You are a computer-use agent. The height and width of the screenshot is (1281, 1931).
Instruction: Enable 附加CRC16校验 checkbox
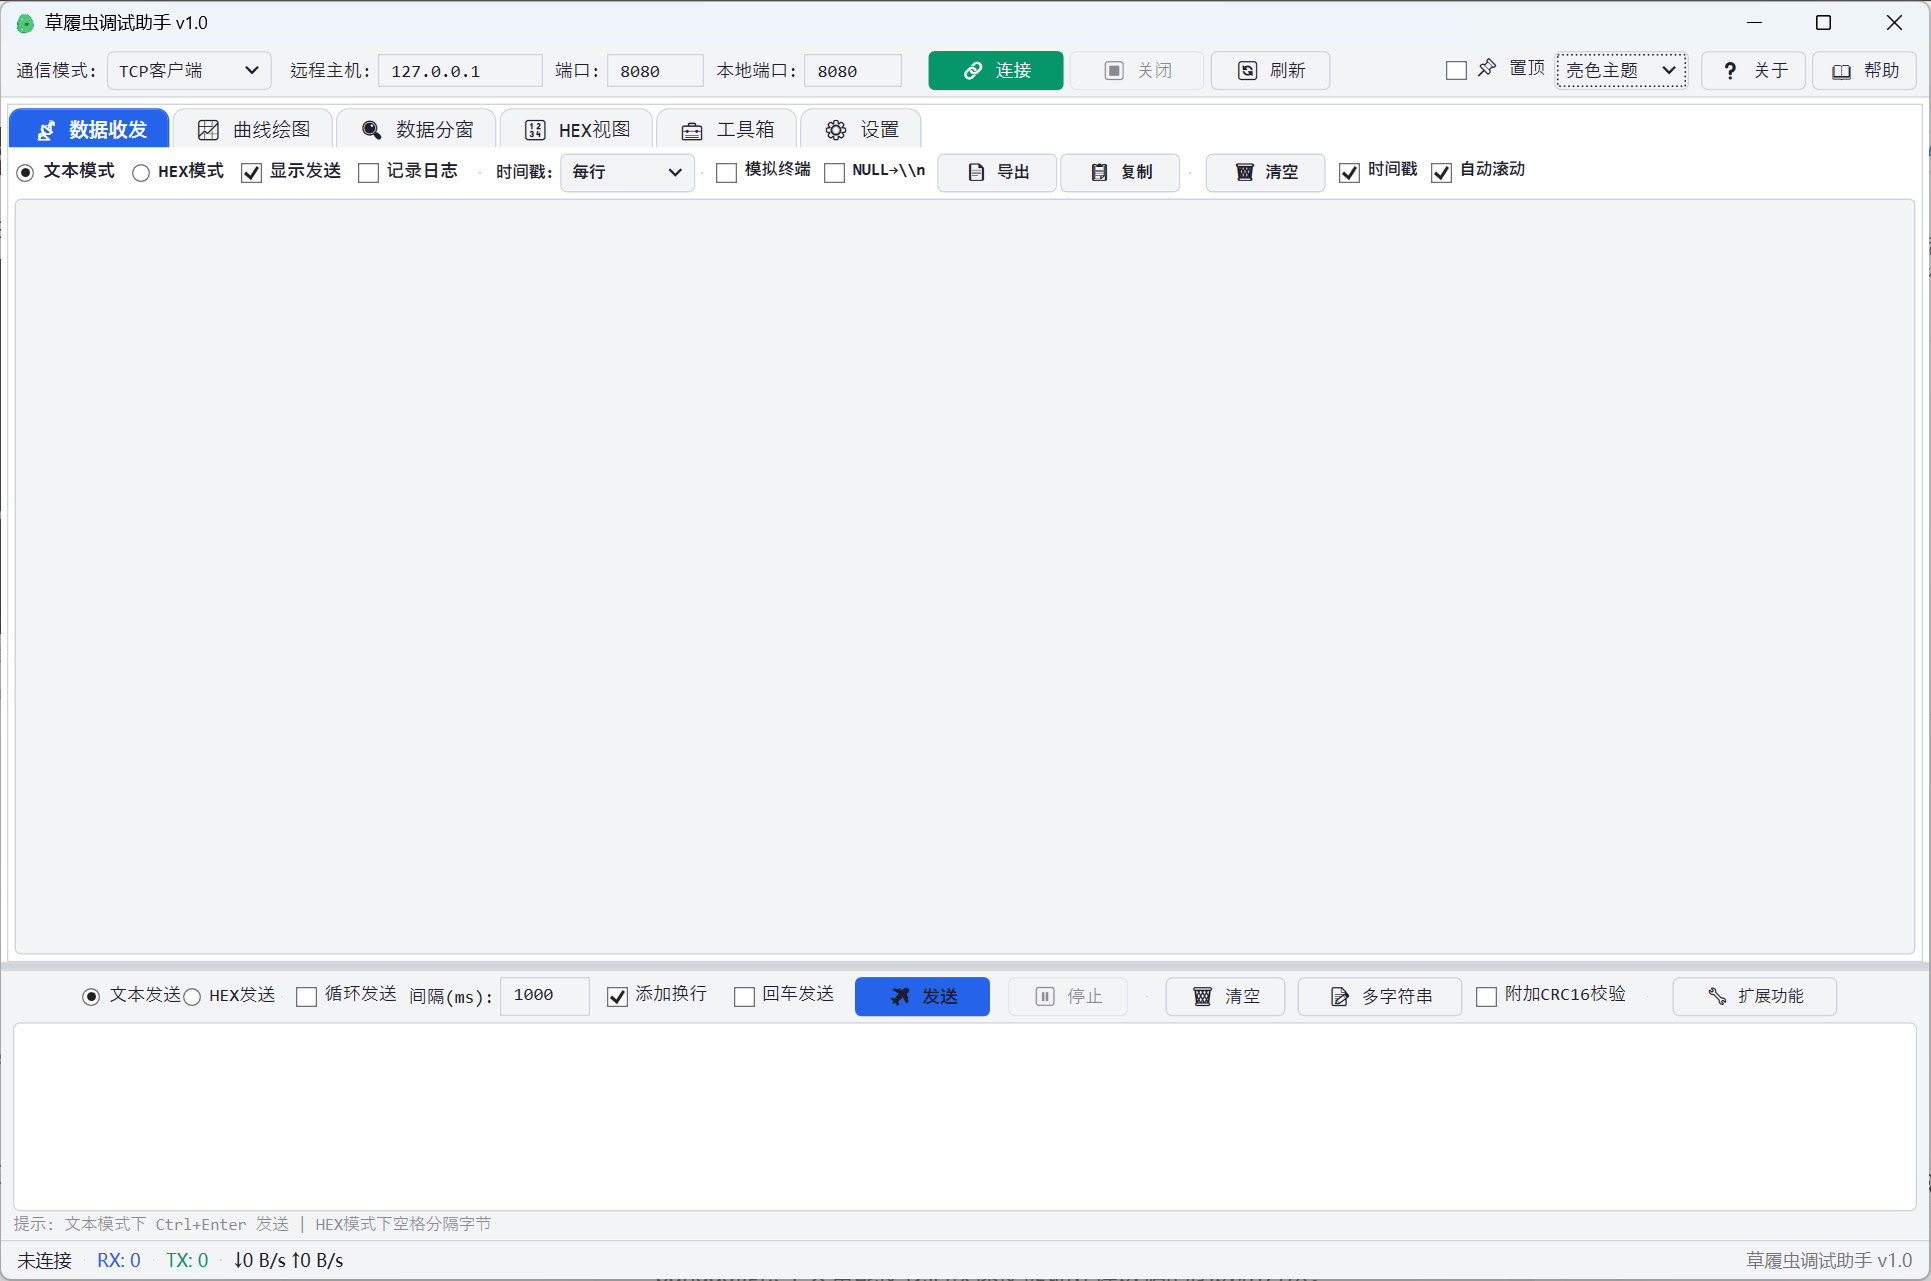tap(1486, 997)
